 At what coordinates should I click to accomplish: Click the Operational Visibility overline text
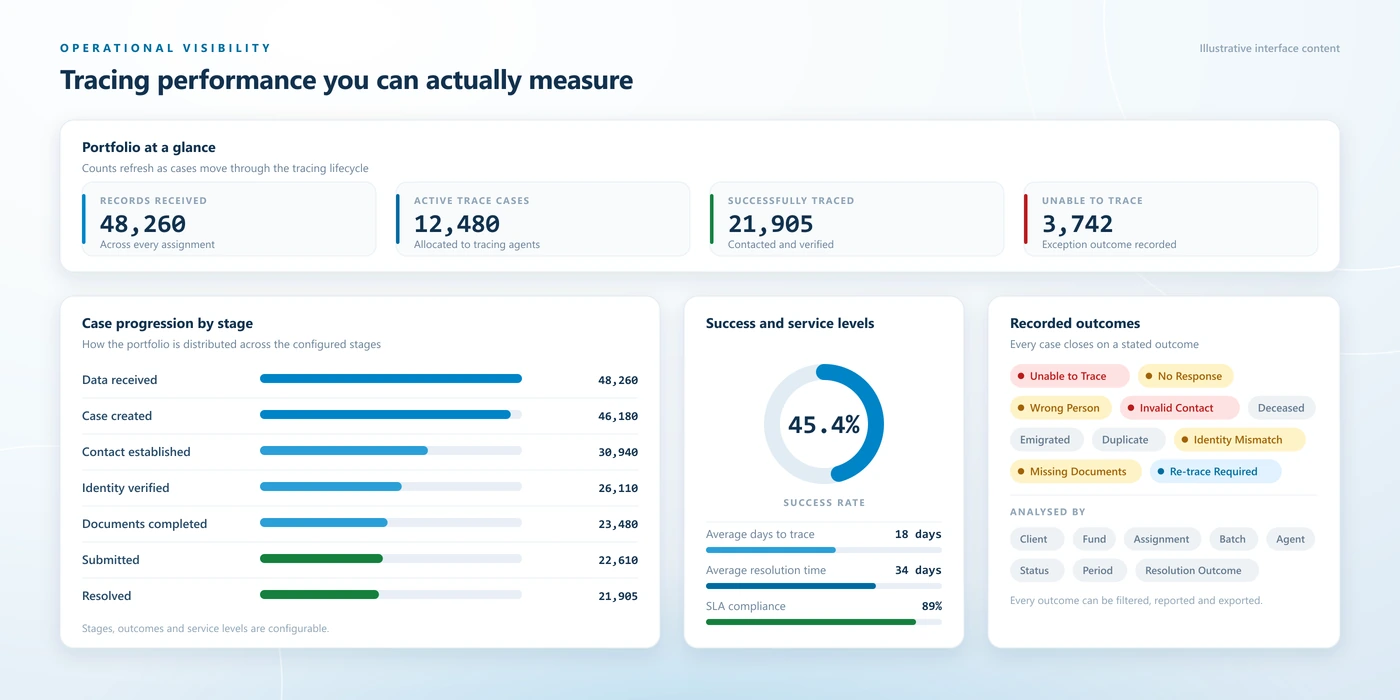click(166, 48)
